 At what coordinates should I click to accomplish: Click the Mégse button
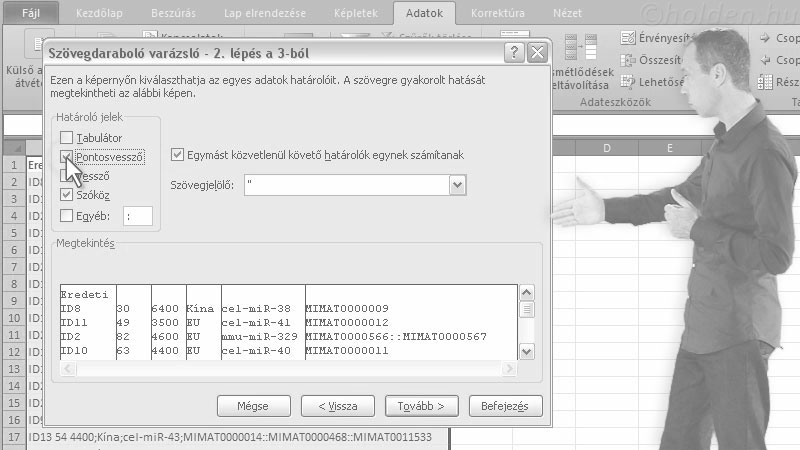click(254, 406)
